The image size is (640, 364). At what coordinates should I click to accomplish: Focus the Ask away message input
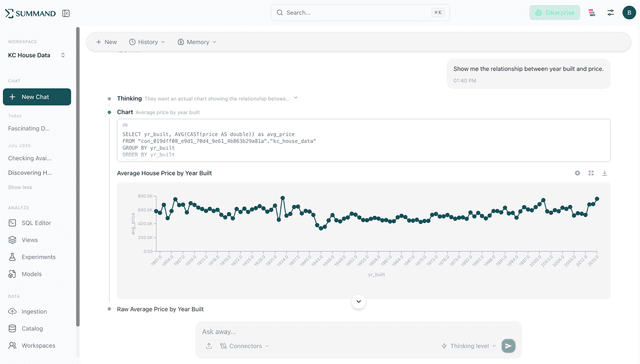point(358,332)
